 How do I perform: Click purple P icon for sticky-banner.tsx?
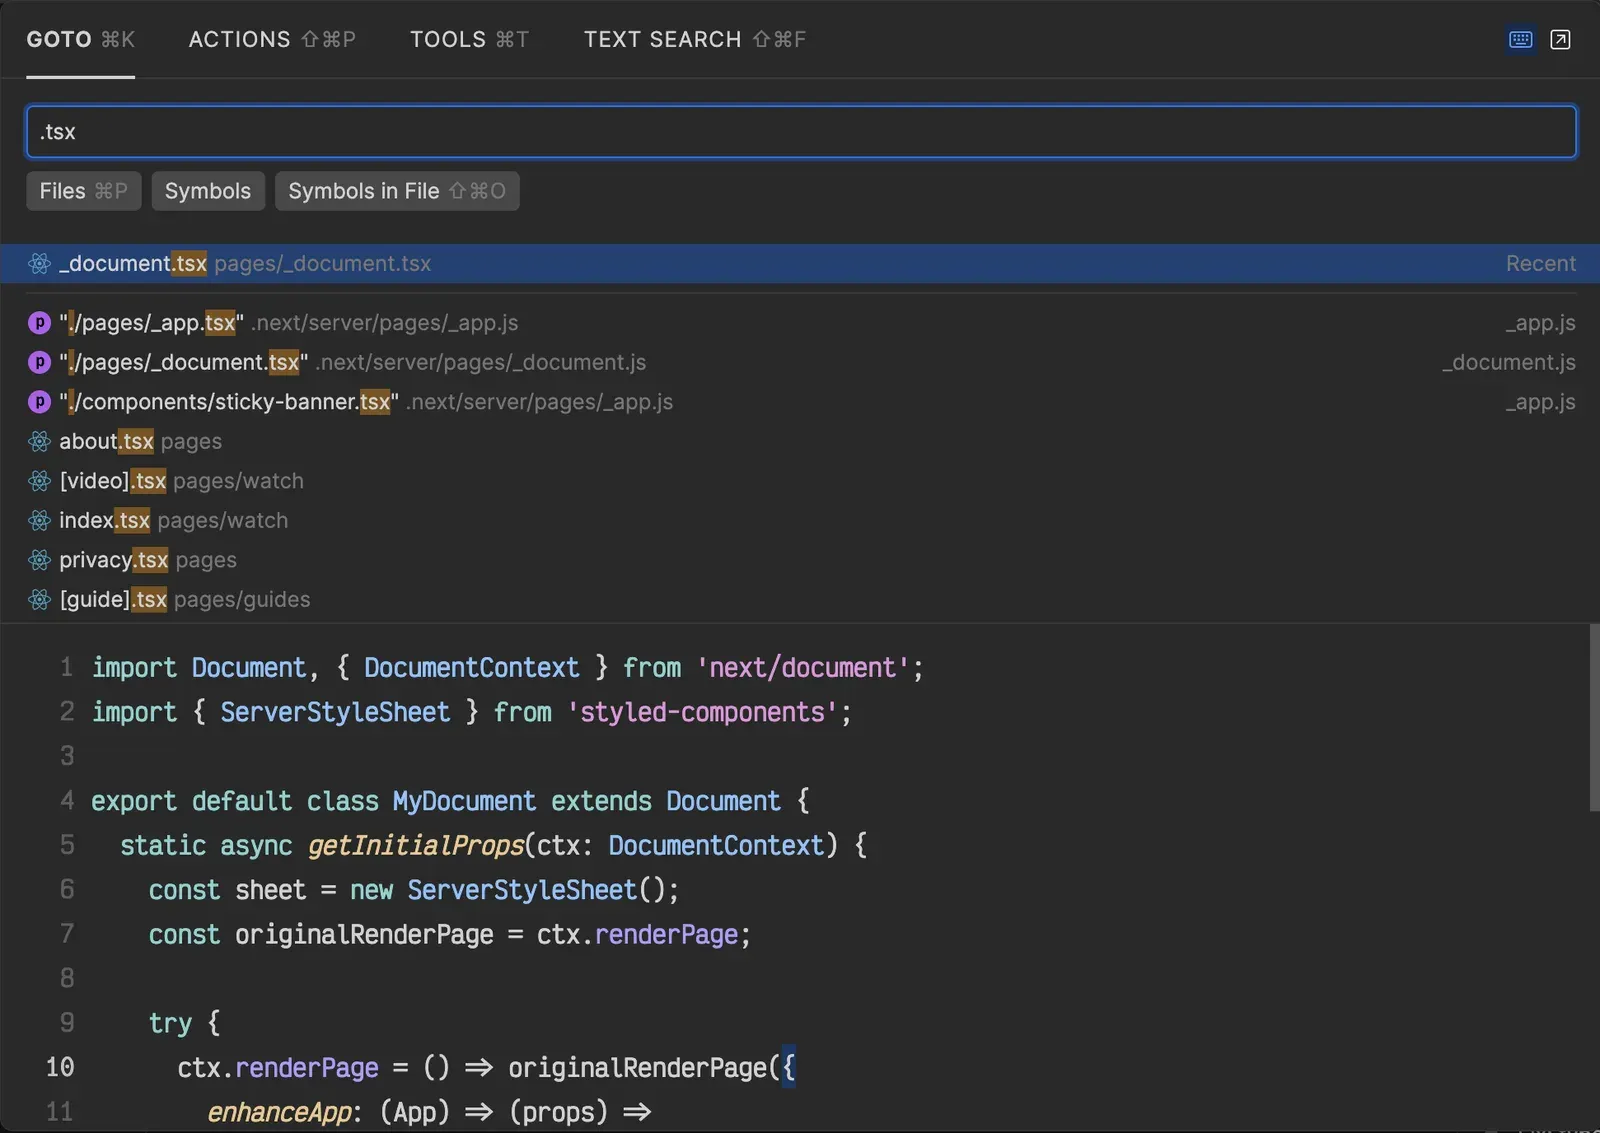coord(39,402)
